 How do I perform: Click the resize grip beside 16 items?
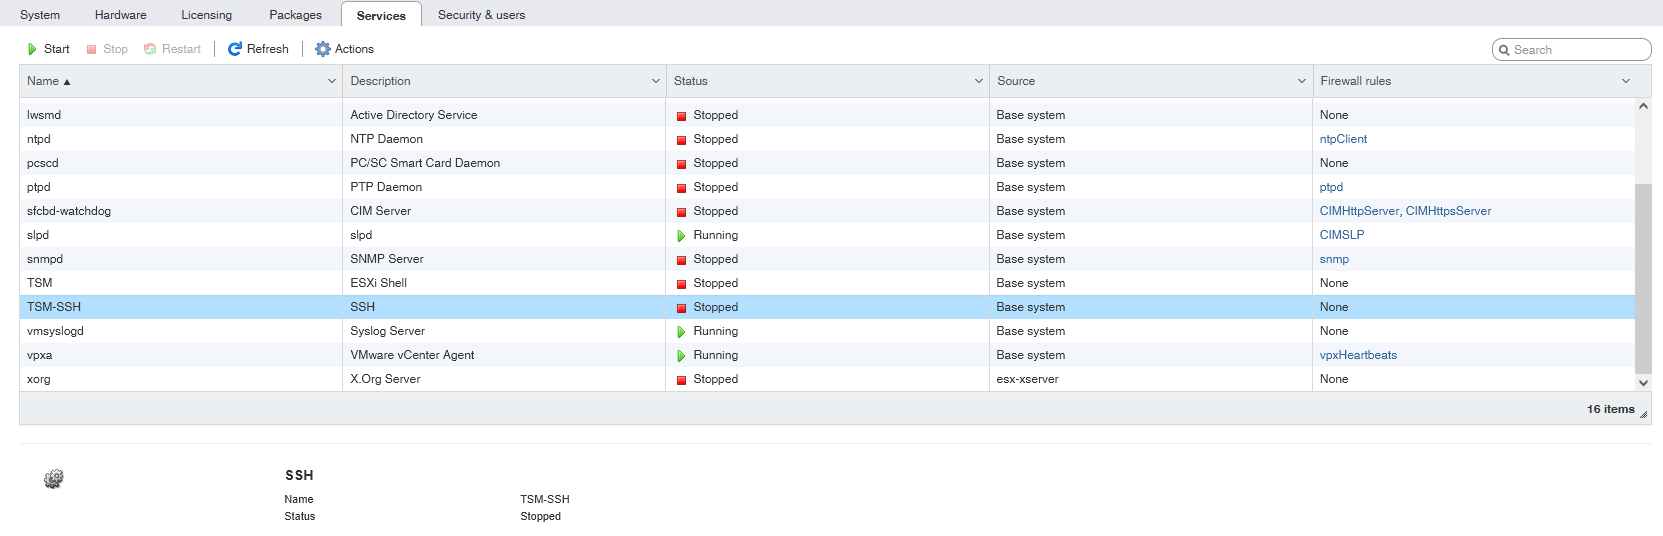(x=1643, y=414)
